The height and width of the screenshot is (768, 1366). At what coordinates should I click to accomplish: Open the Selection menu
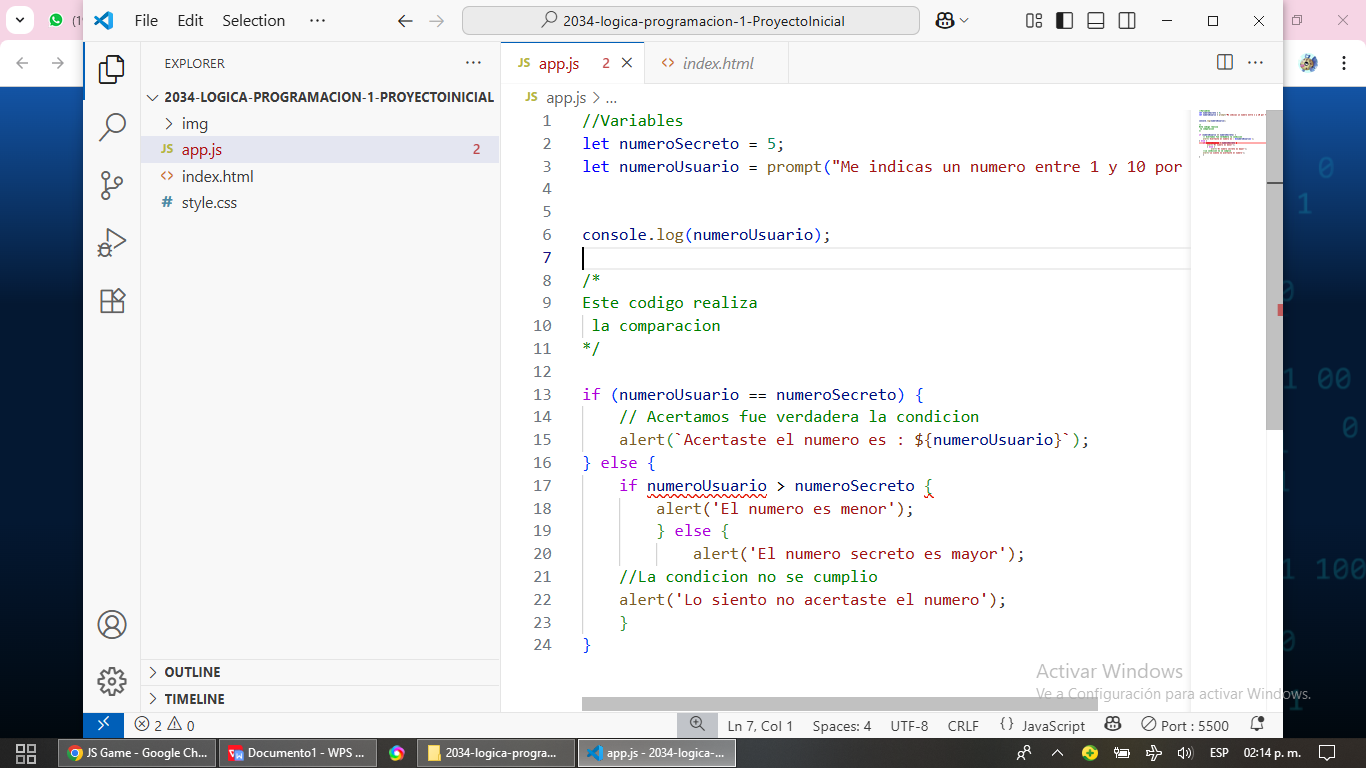pyautogui.click(x=253, y=21)
